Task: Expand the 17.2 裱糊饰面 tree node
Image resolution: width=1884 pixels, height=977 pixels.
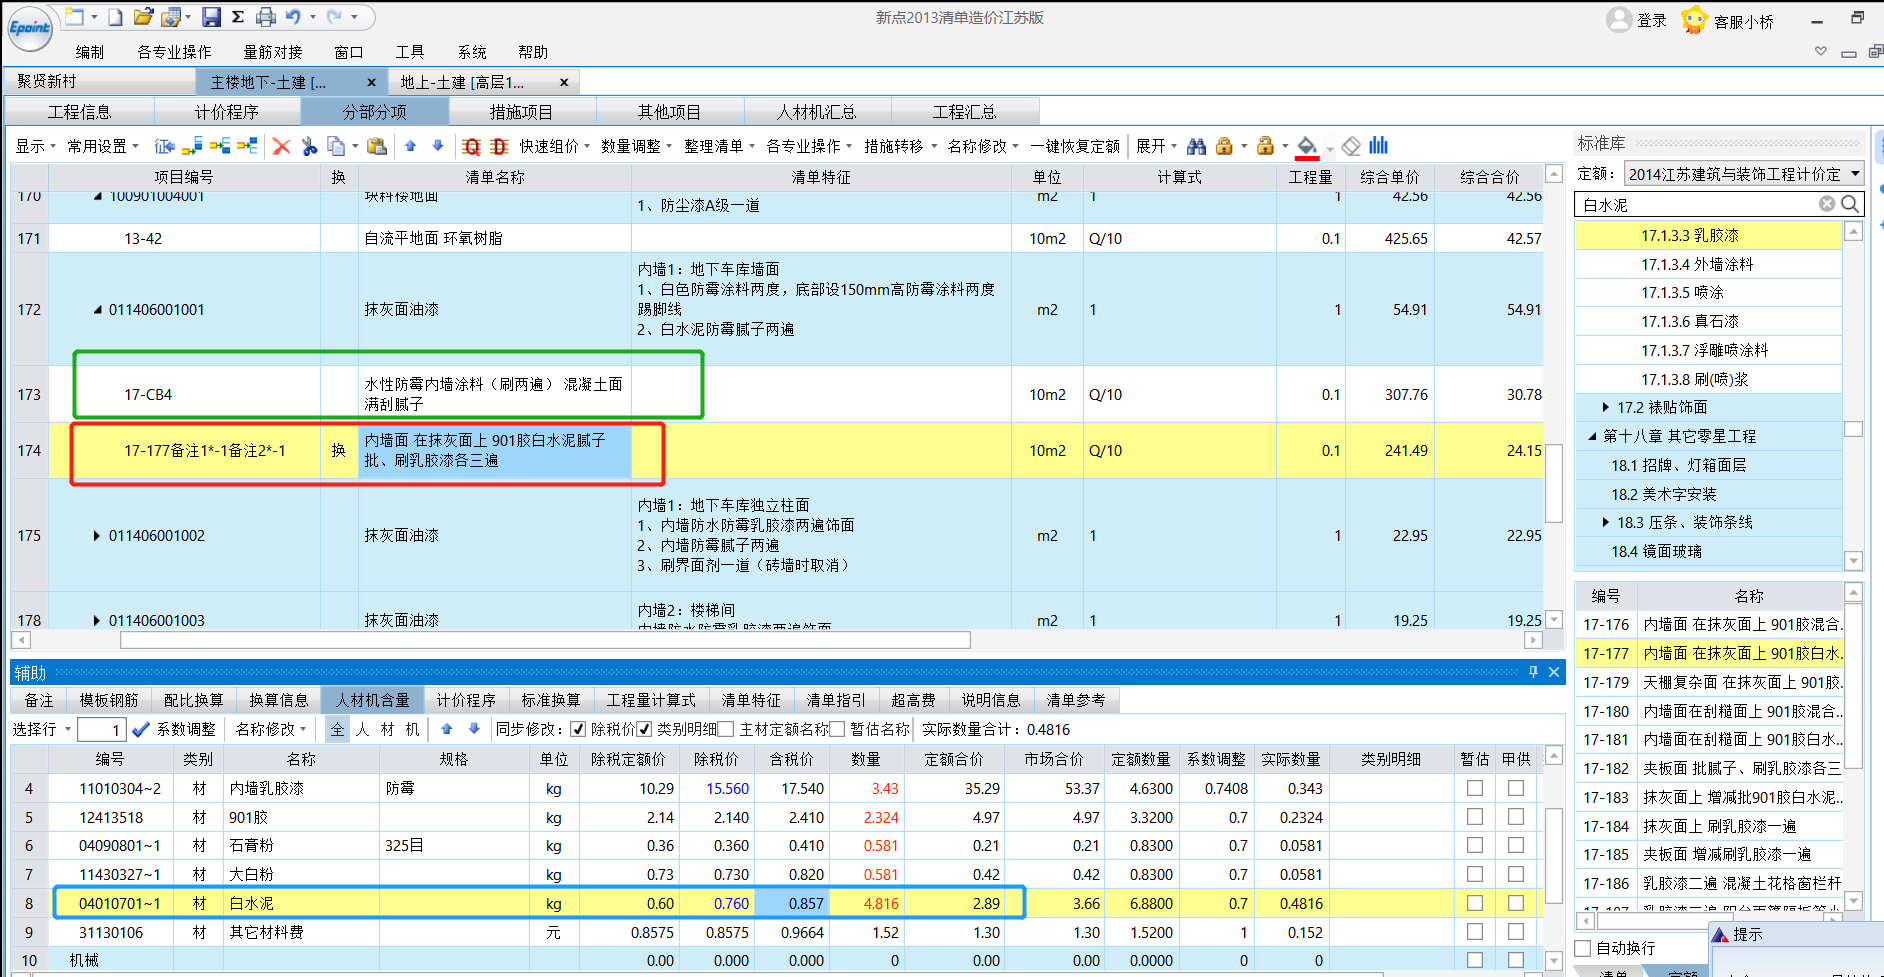Action: (x=1606, y=407)
